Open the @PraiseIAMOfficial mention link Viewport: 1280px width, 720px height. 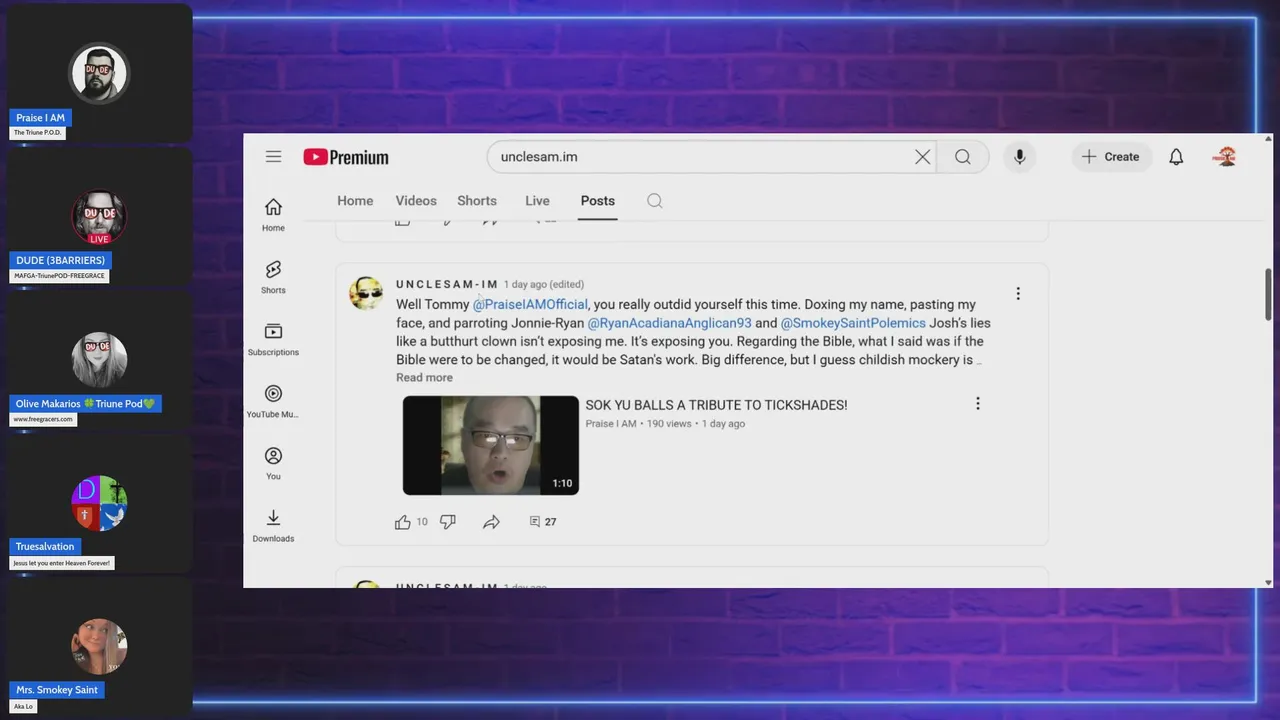pos(530,304)
